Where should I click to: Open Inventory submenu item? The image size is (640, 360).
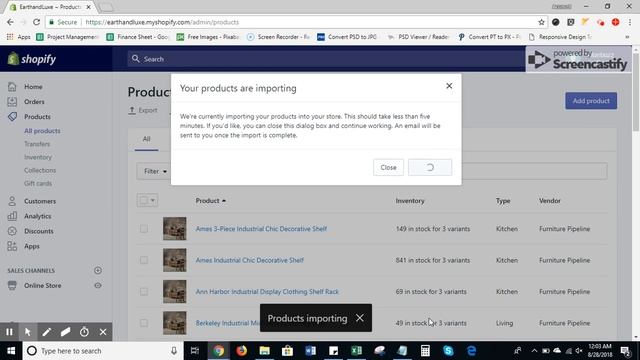(x=38, y=157)
